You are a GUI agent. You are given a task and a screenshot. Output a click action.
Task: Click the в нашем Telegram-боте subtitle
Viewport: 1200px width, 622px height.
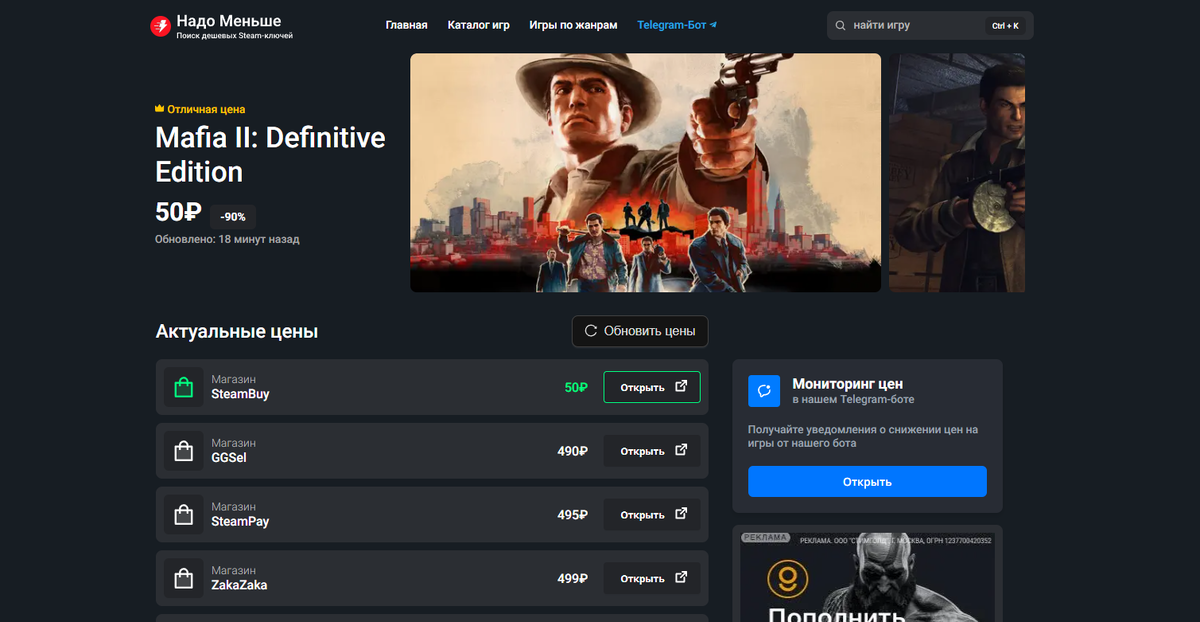tap(853, 399)
